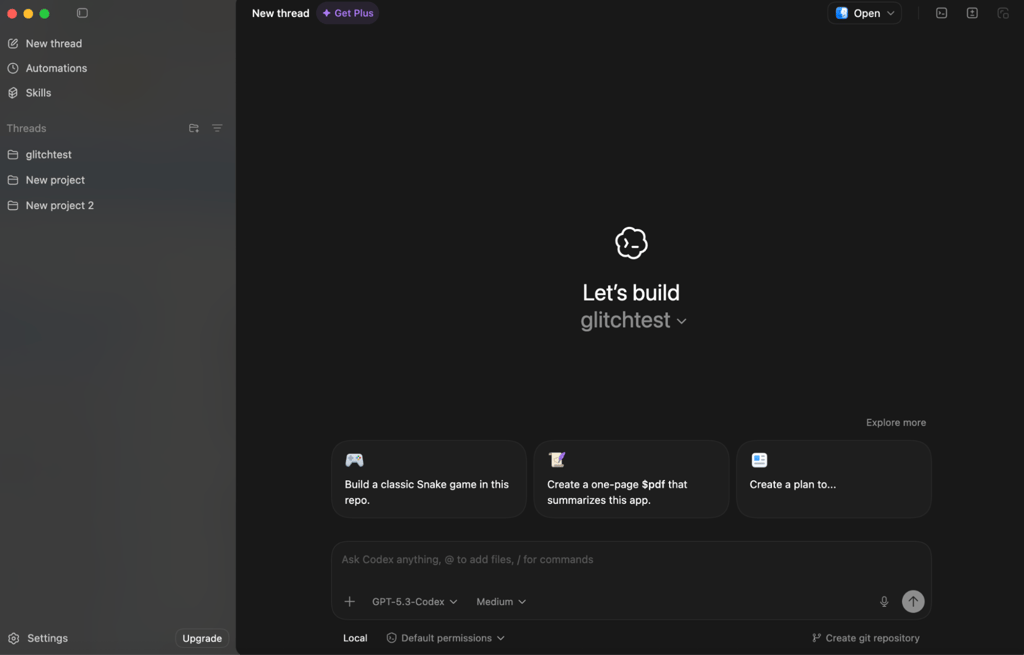This screenshot has height=655, width=1024.
Task: Click Create git repository
Action: (x=865, y=638)
